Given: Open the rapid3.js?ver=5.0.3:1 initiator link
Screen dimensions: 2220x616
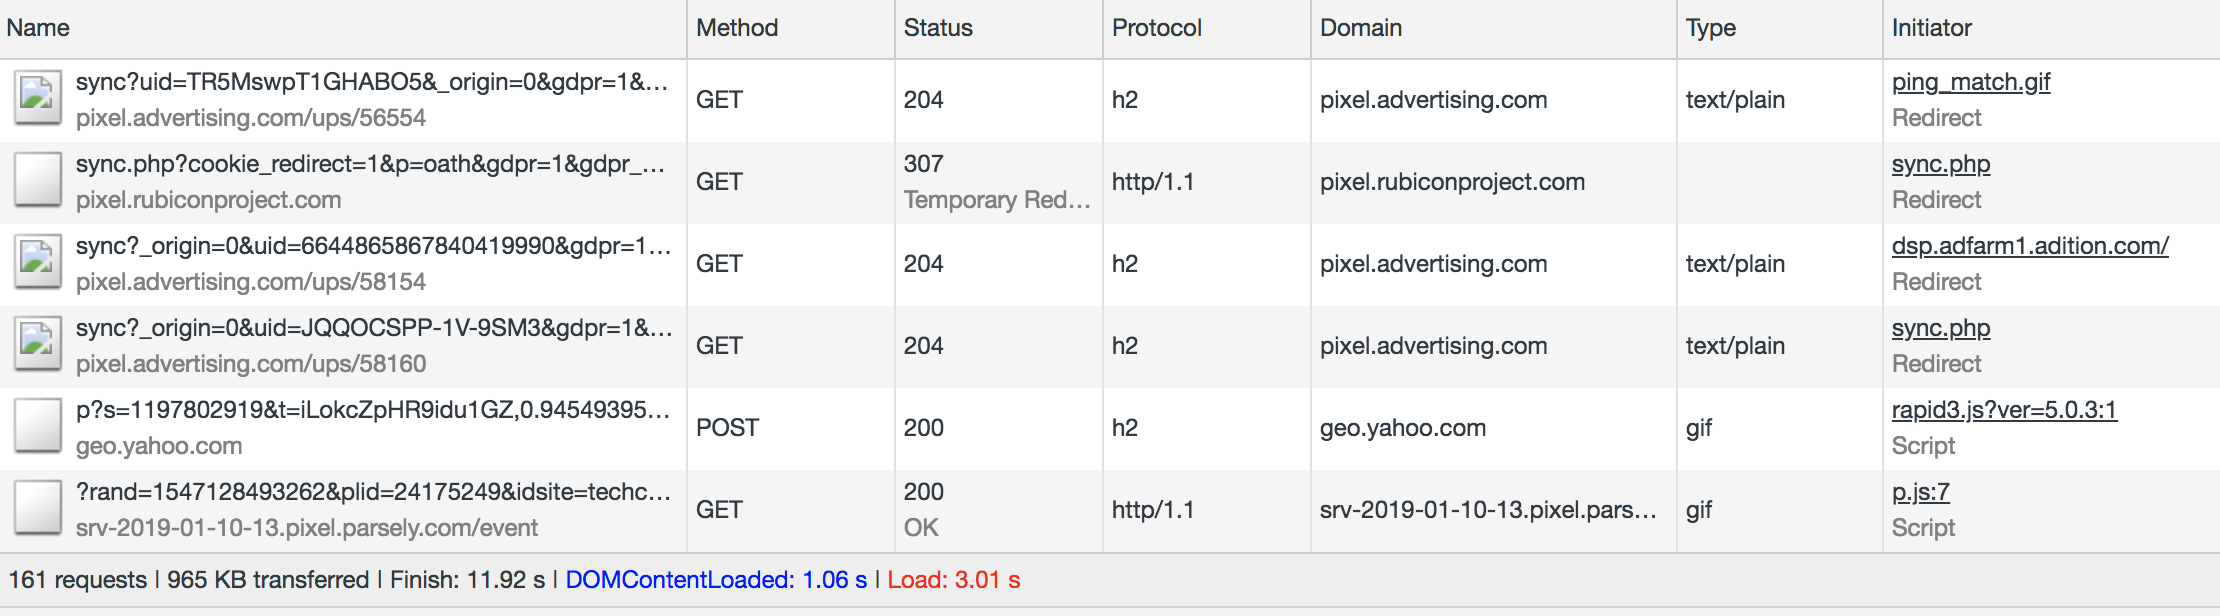Looking at the screenshot, I should pos(2004,410).
